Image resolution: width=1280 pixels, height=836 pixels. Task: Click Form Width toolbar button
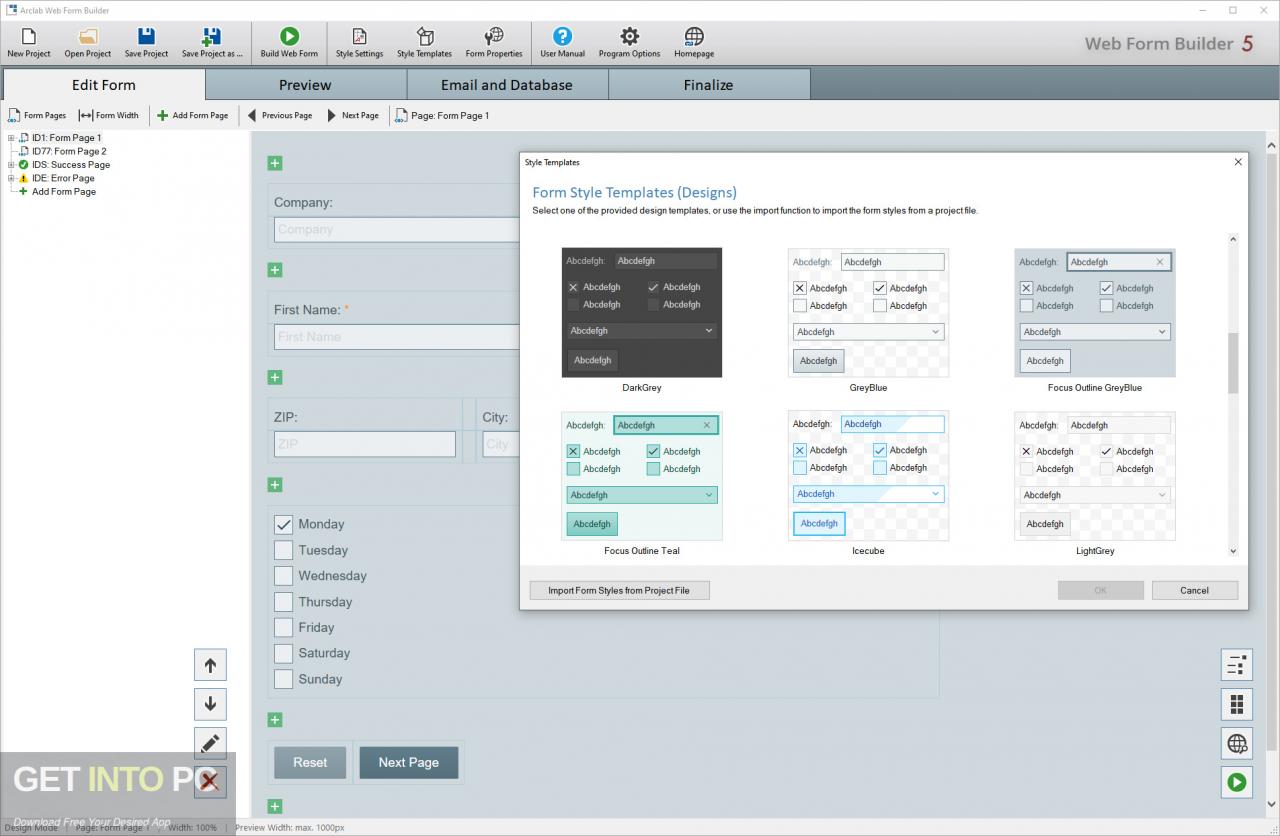(109, 115)
